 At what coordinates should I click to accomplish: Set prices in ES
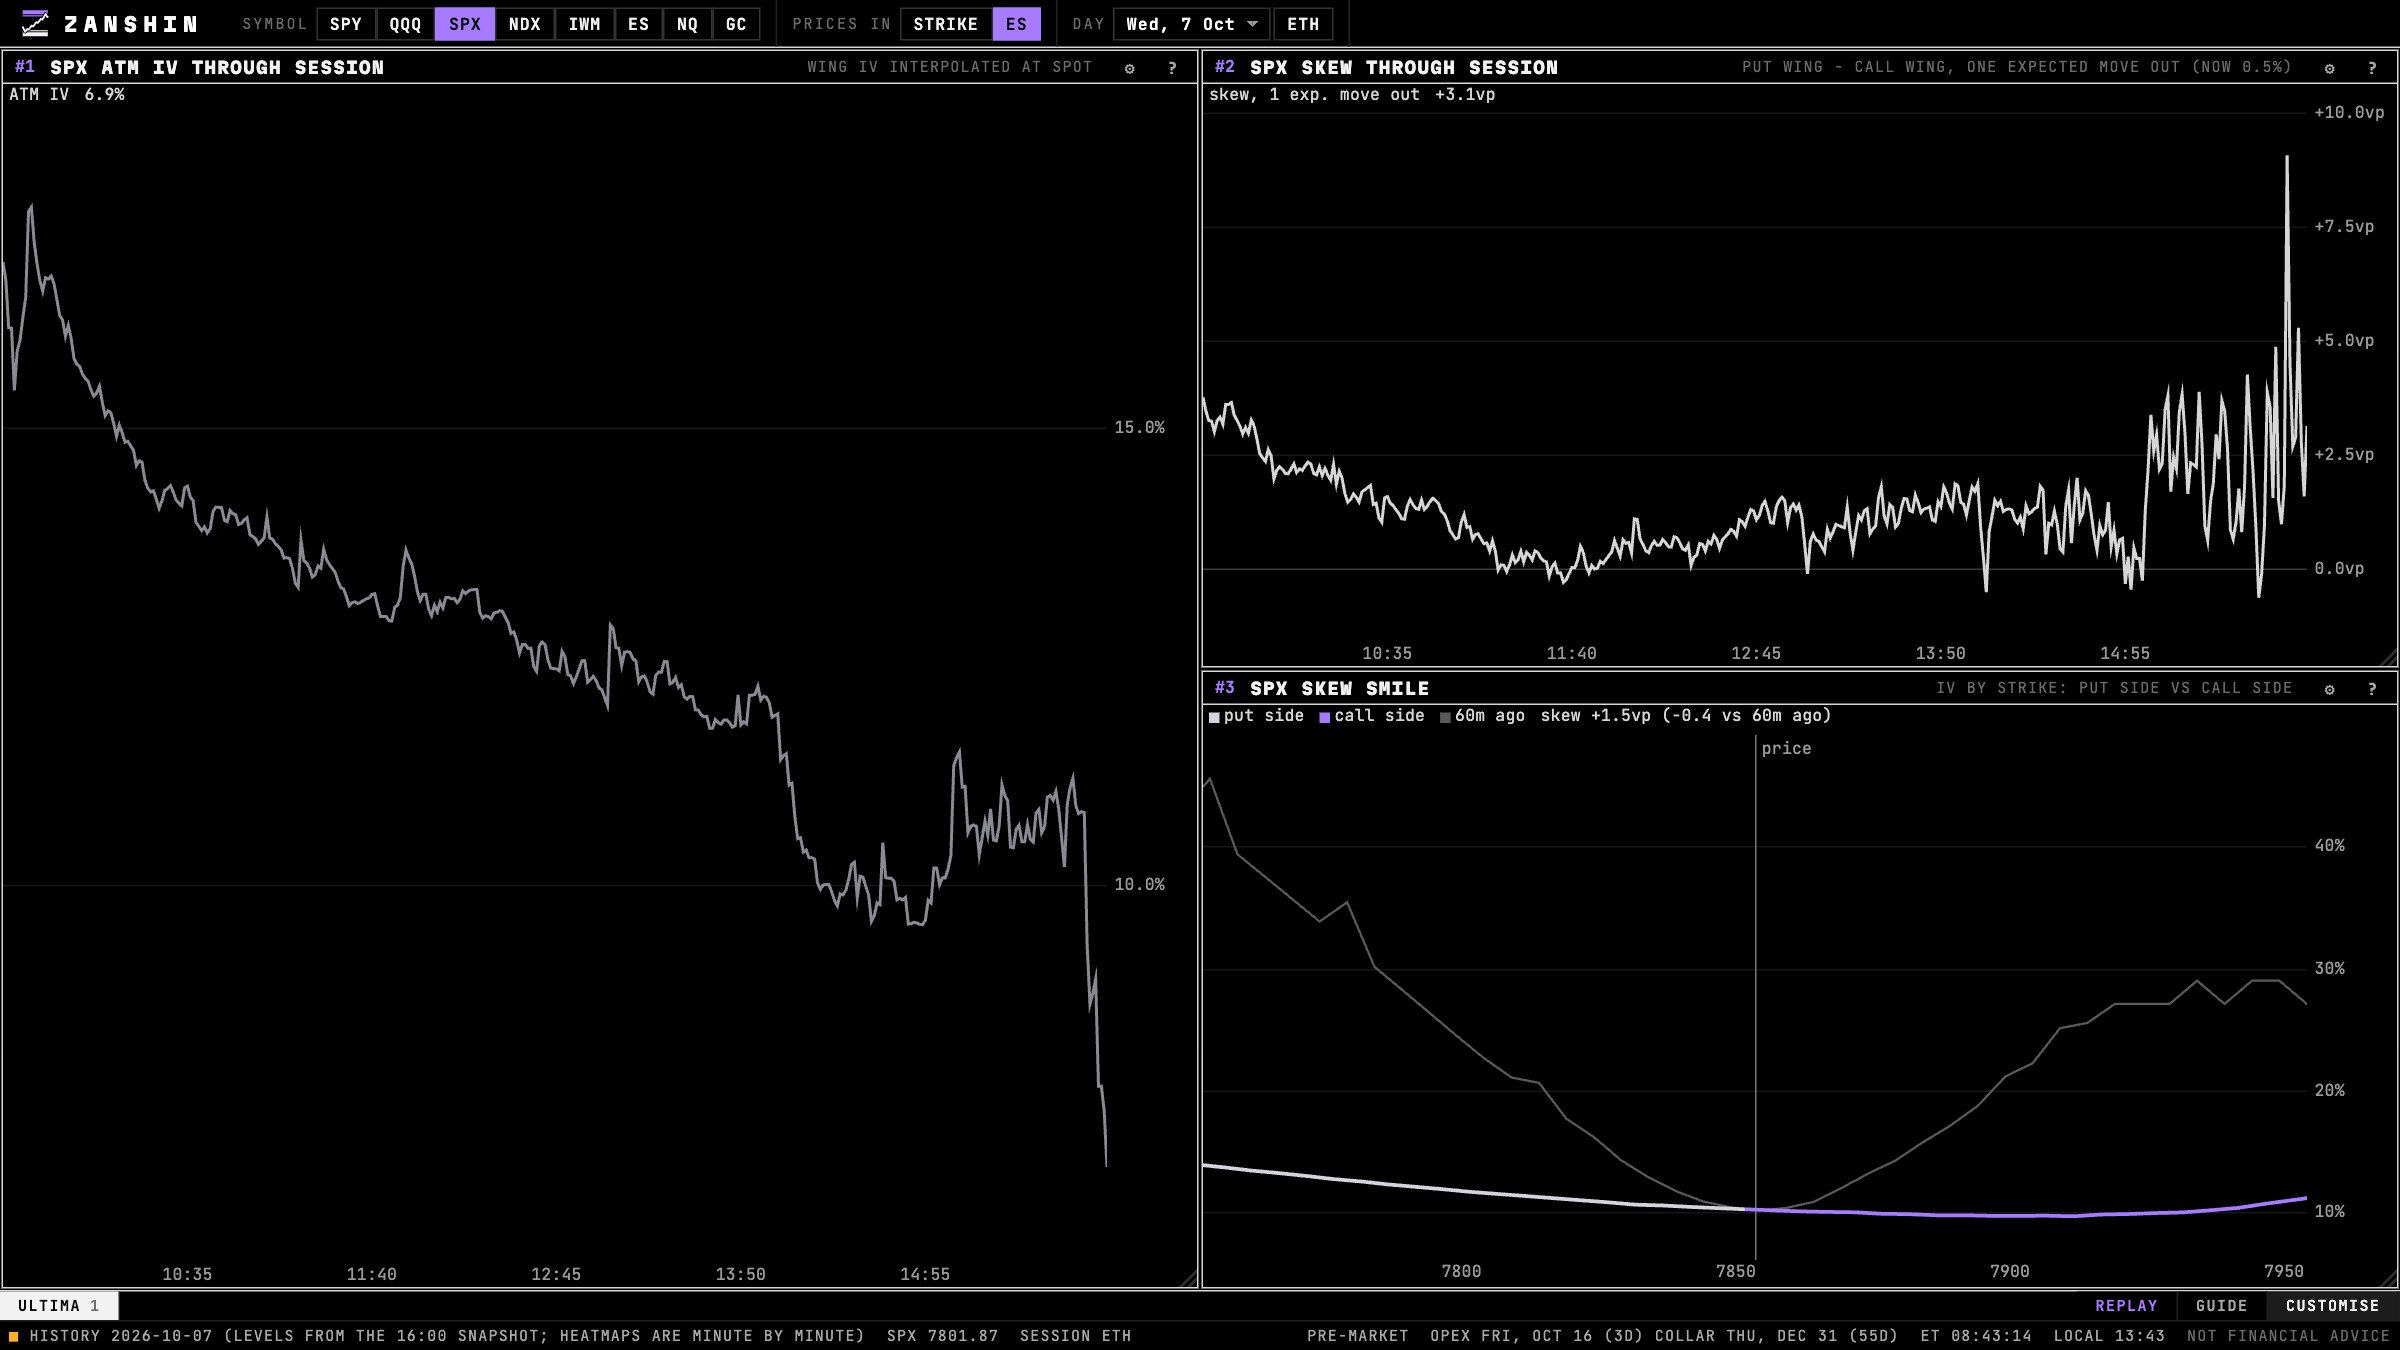(1017, 24)
